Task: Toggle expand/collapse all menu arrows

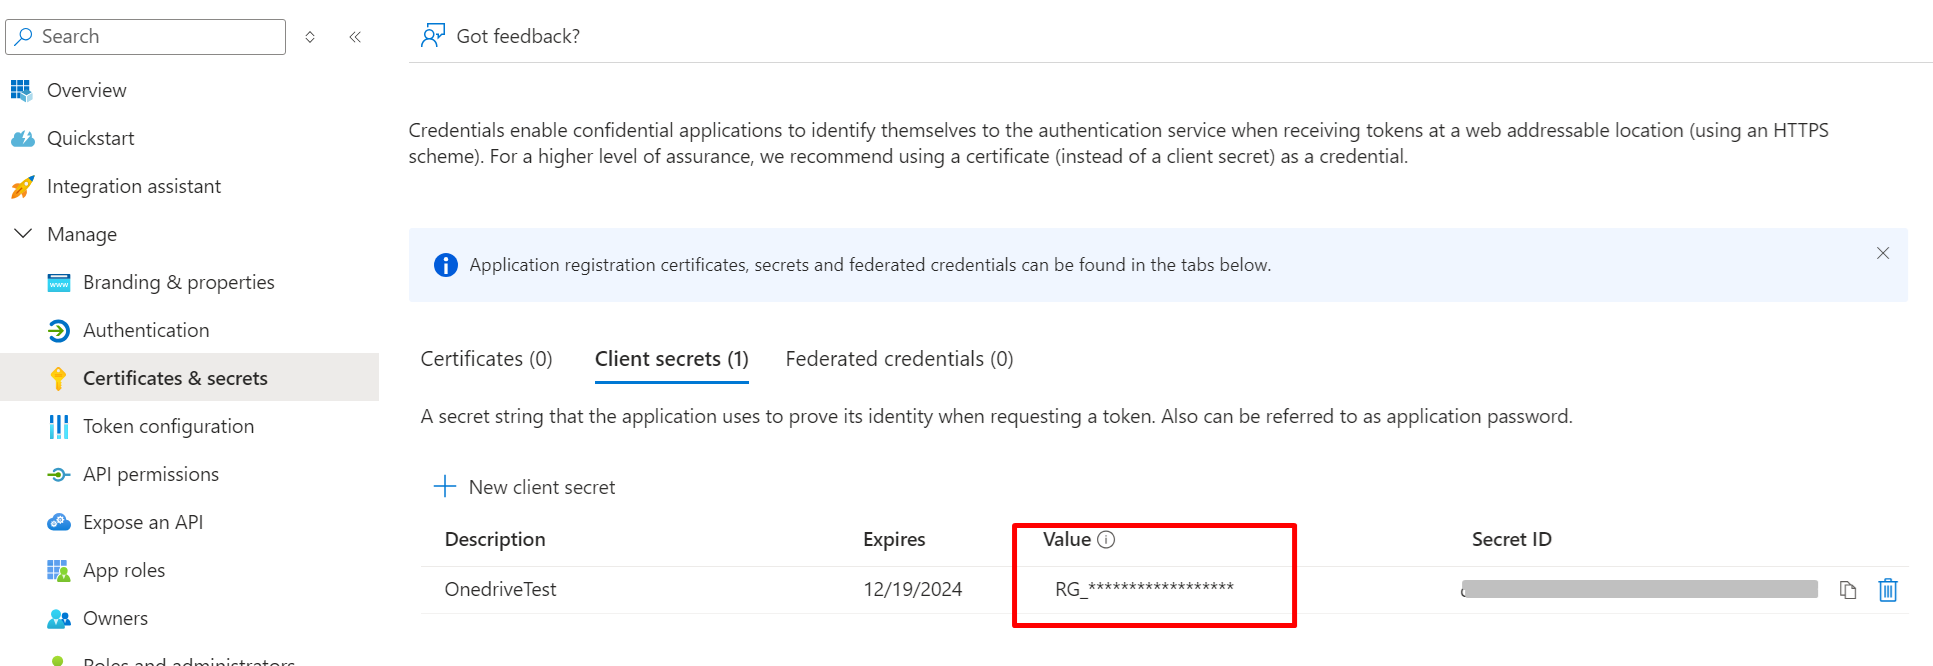Action: point(310,37)
